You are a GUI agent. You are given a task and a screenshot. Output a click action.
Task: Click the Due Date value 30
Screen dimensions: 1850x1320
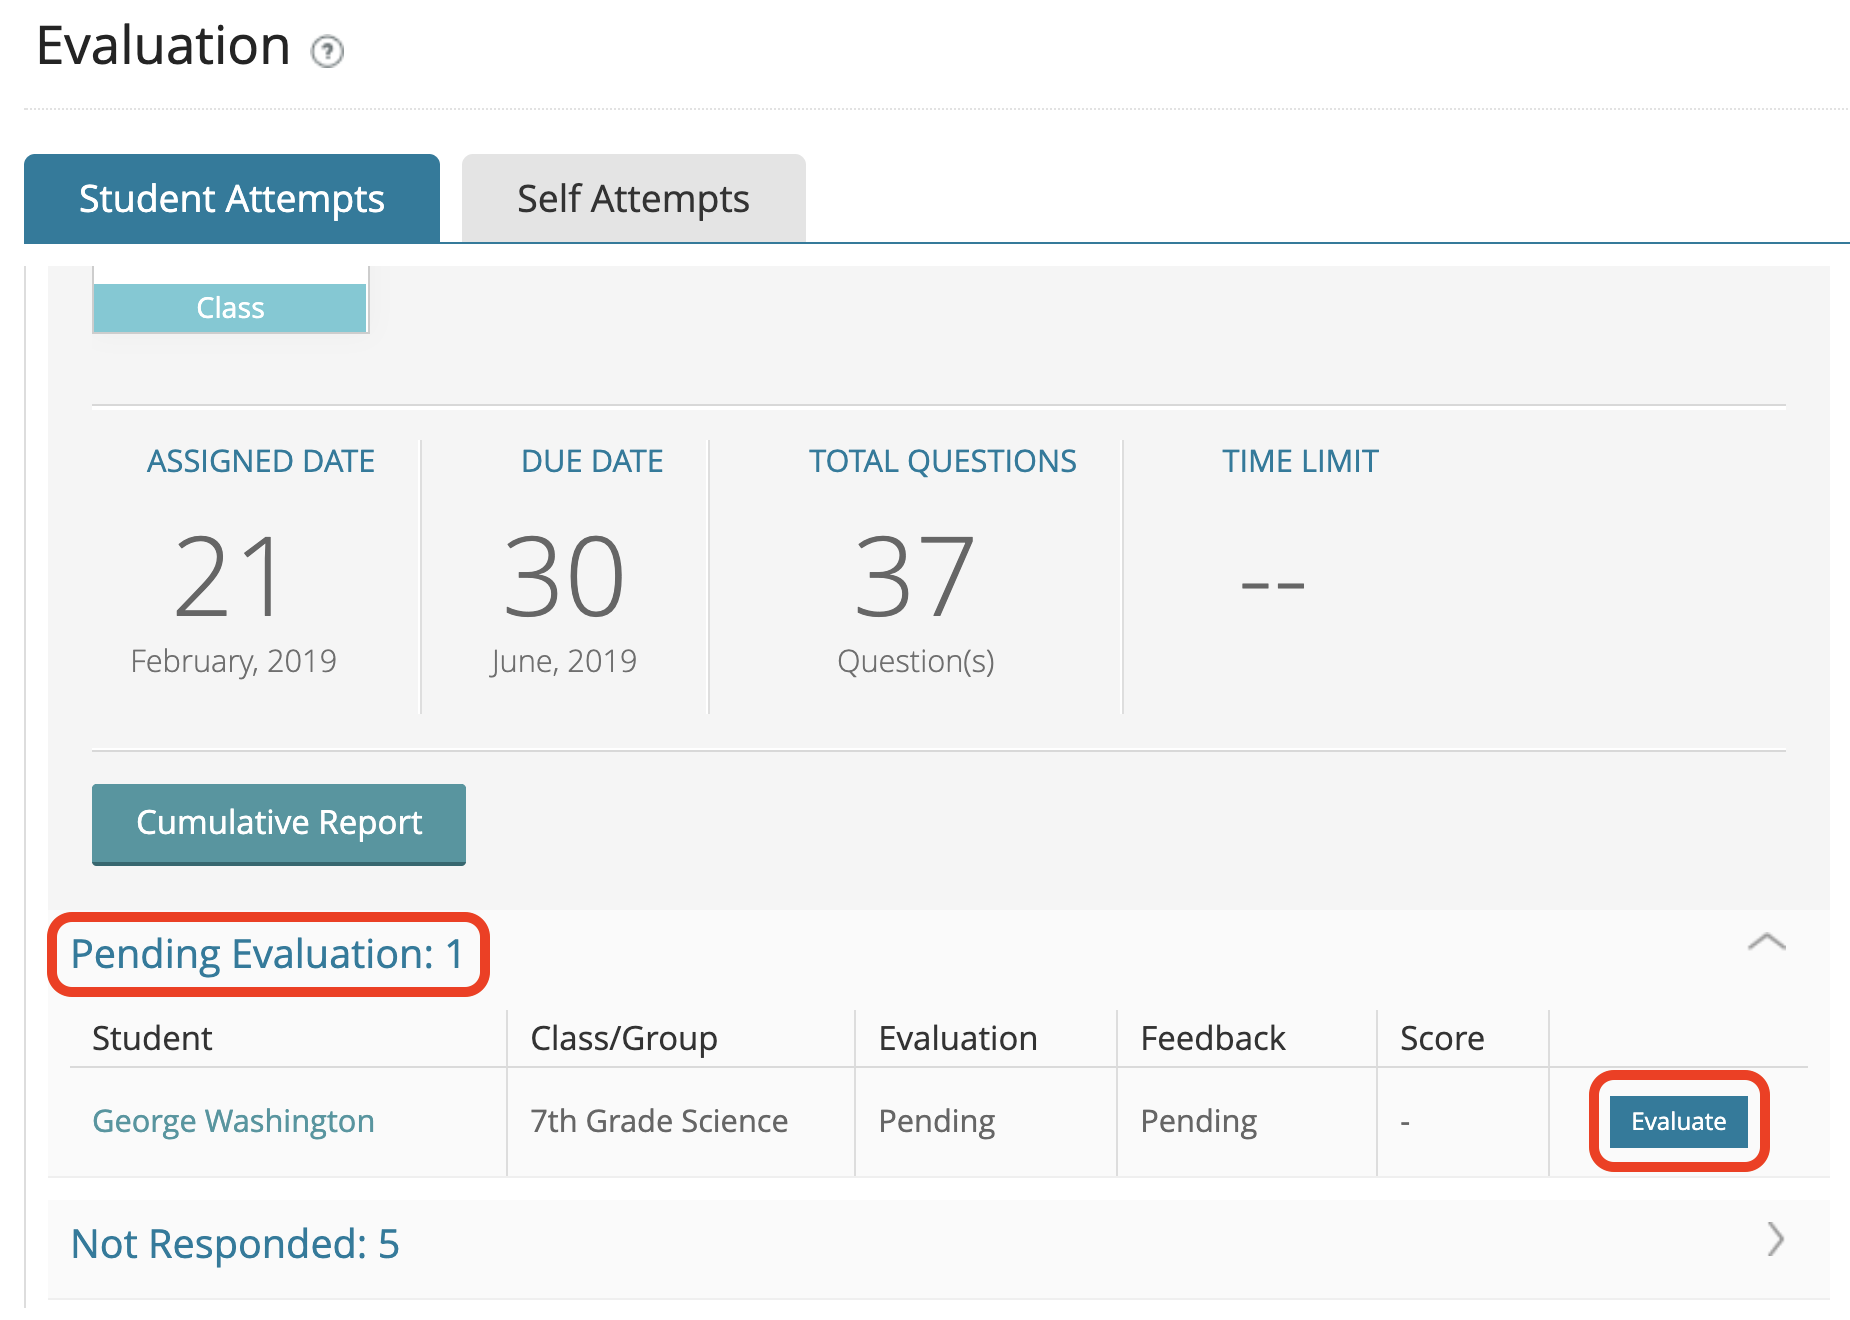tap(563, 577)
